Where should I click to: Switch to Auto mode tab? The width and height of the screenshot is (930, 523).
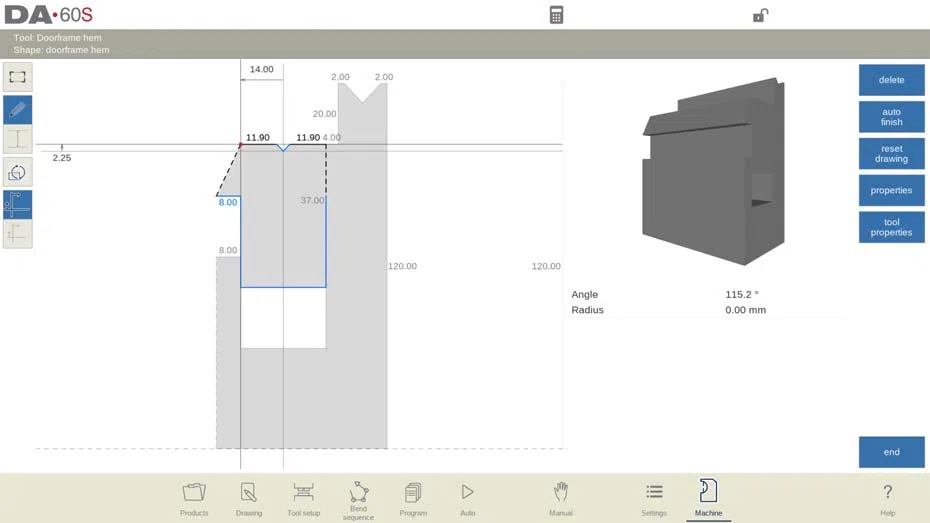467,499
